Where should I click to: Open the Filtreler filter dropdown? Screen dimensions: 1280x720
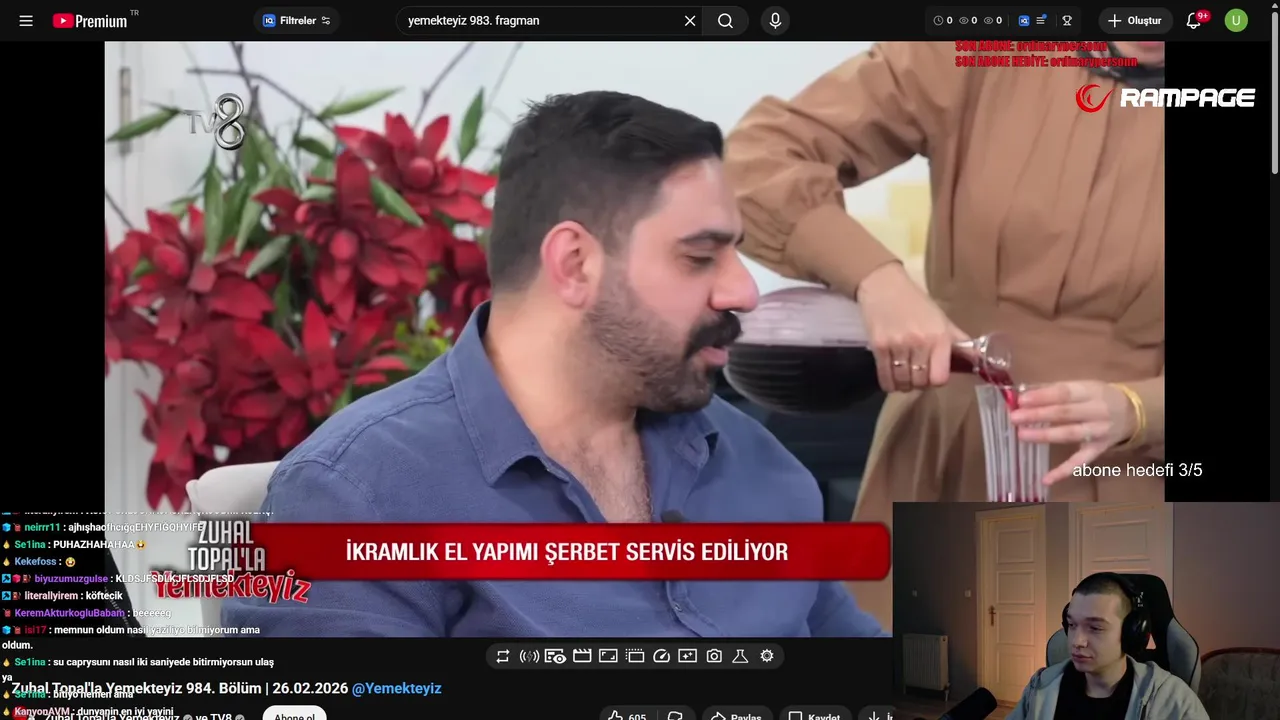click(x=296, y=21)
